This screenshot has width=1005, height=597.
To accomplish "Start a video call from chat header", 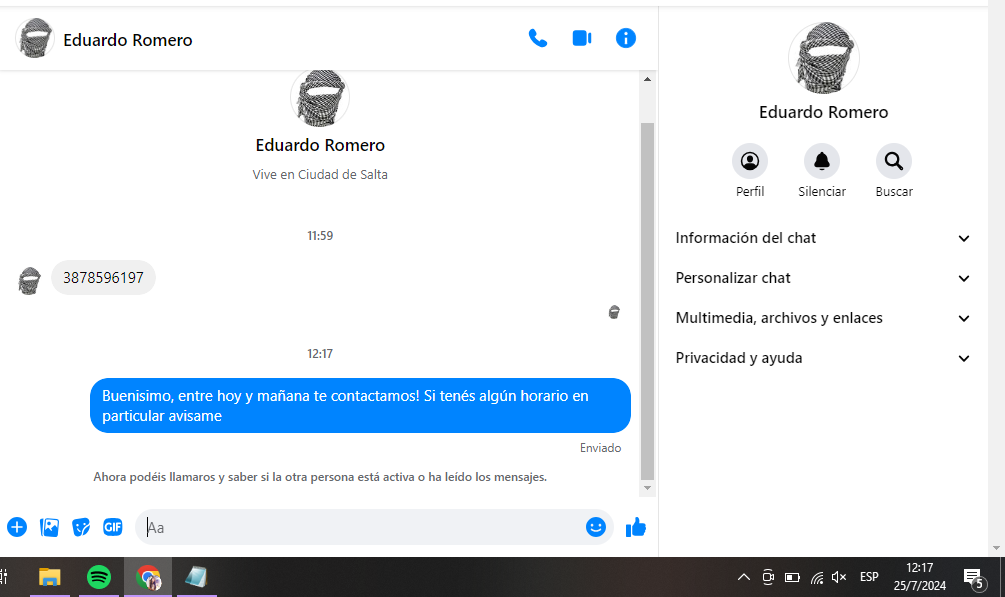I will coord(582,39).
